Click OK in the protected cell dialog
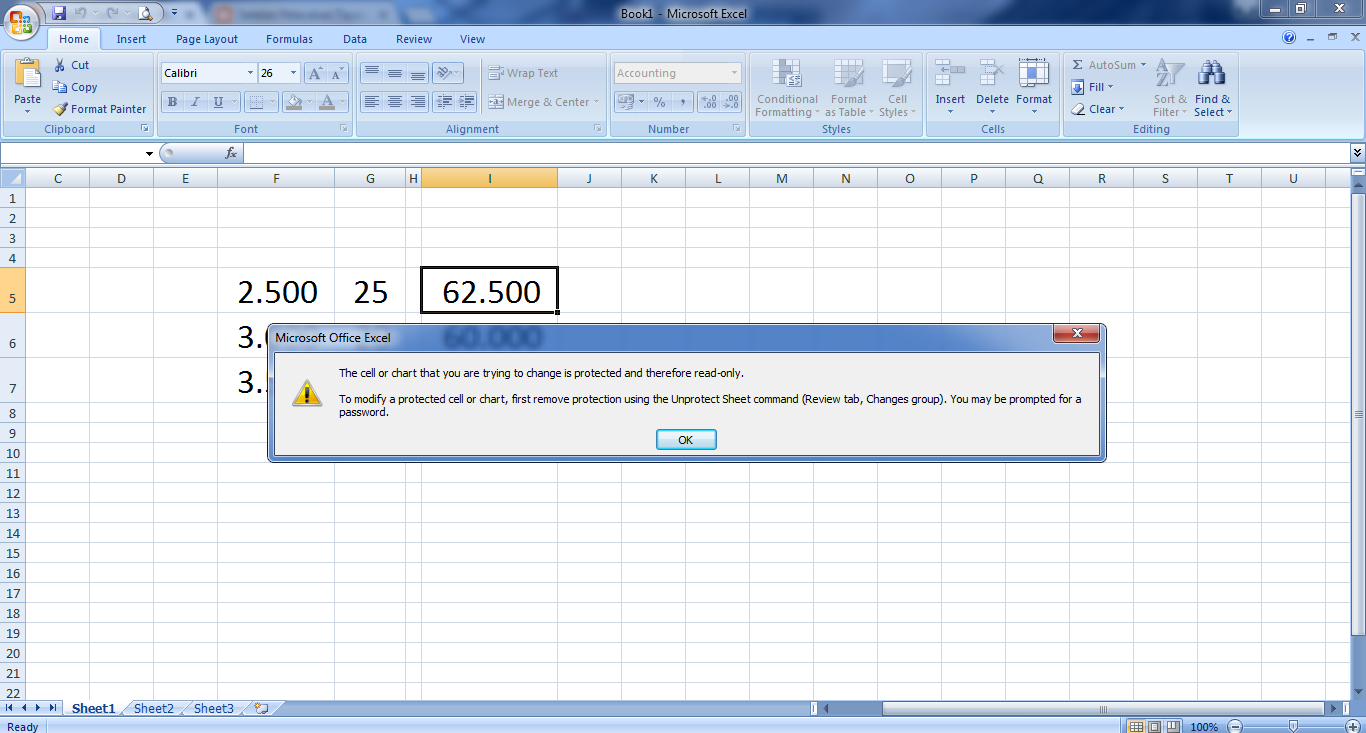 pyautogui.click(x=686, y=440)
